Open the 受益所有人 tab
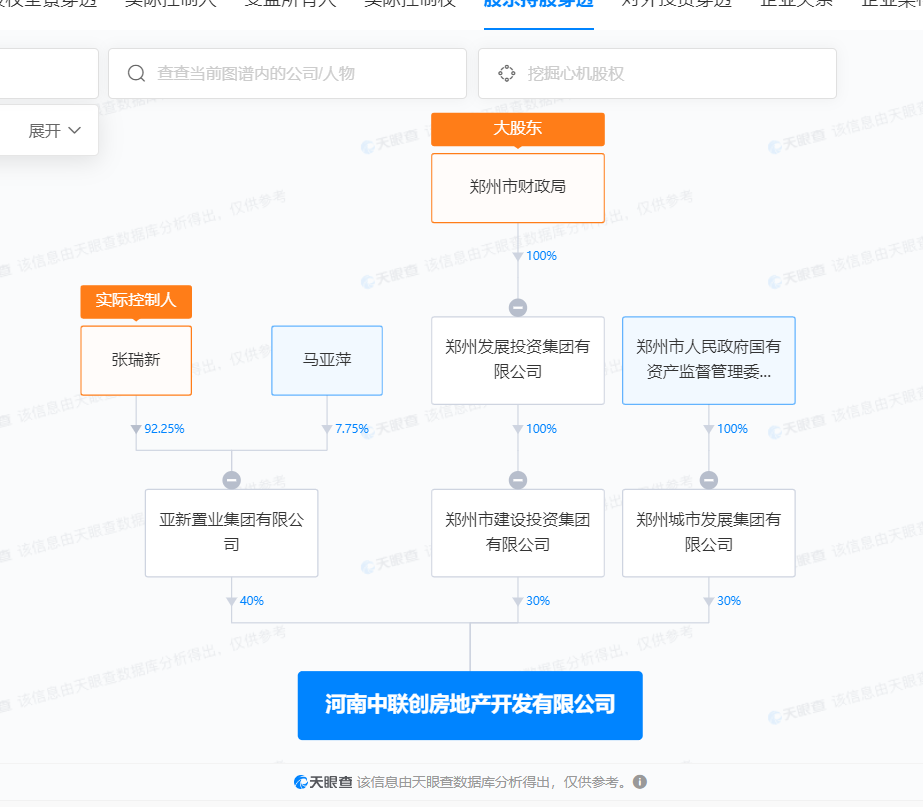The image size is (923, 807). click(290, 3)
